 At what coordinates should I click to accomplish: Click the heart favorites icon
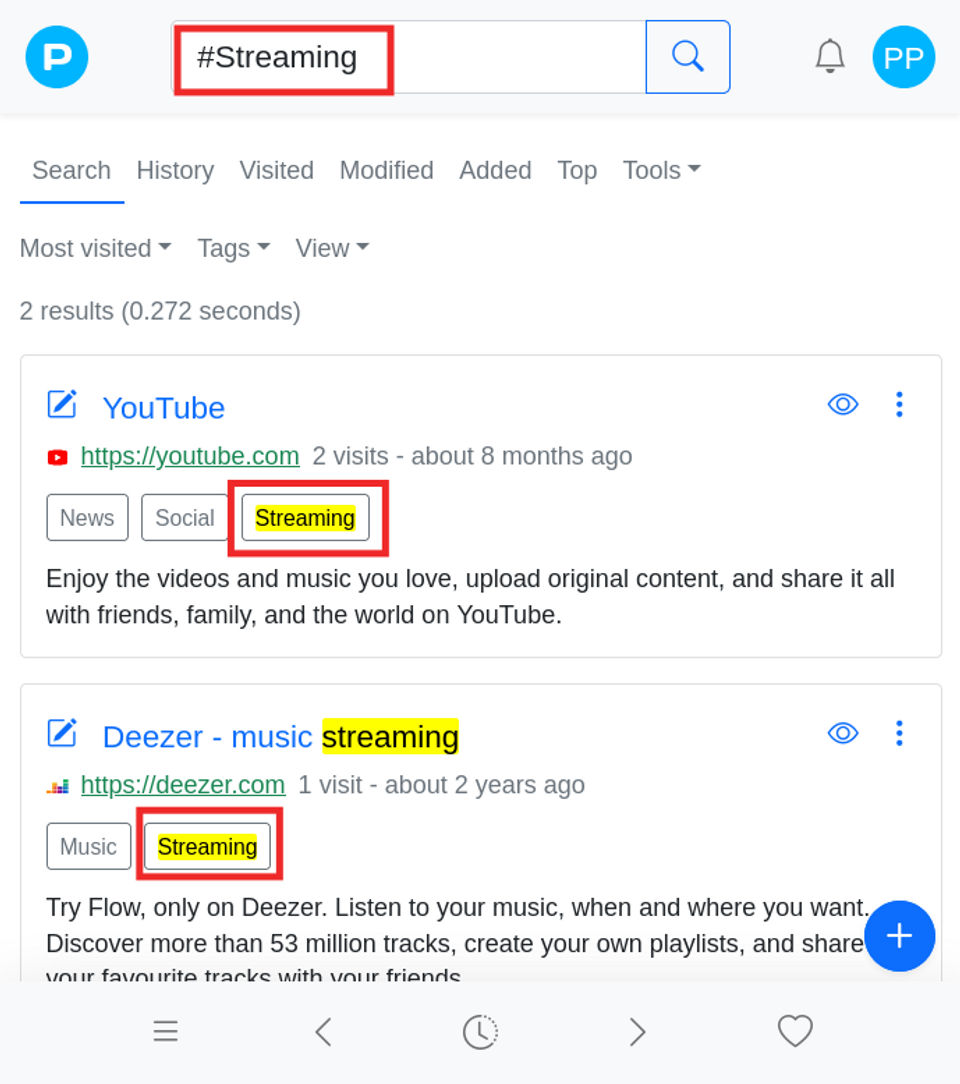coord(795,1031)
